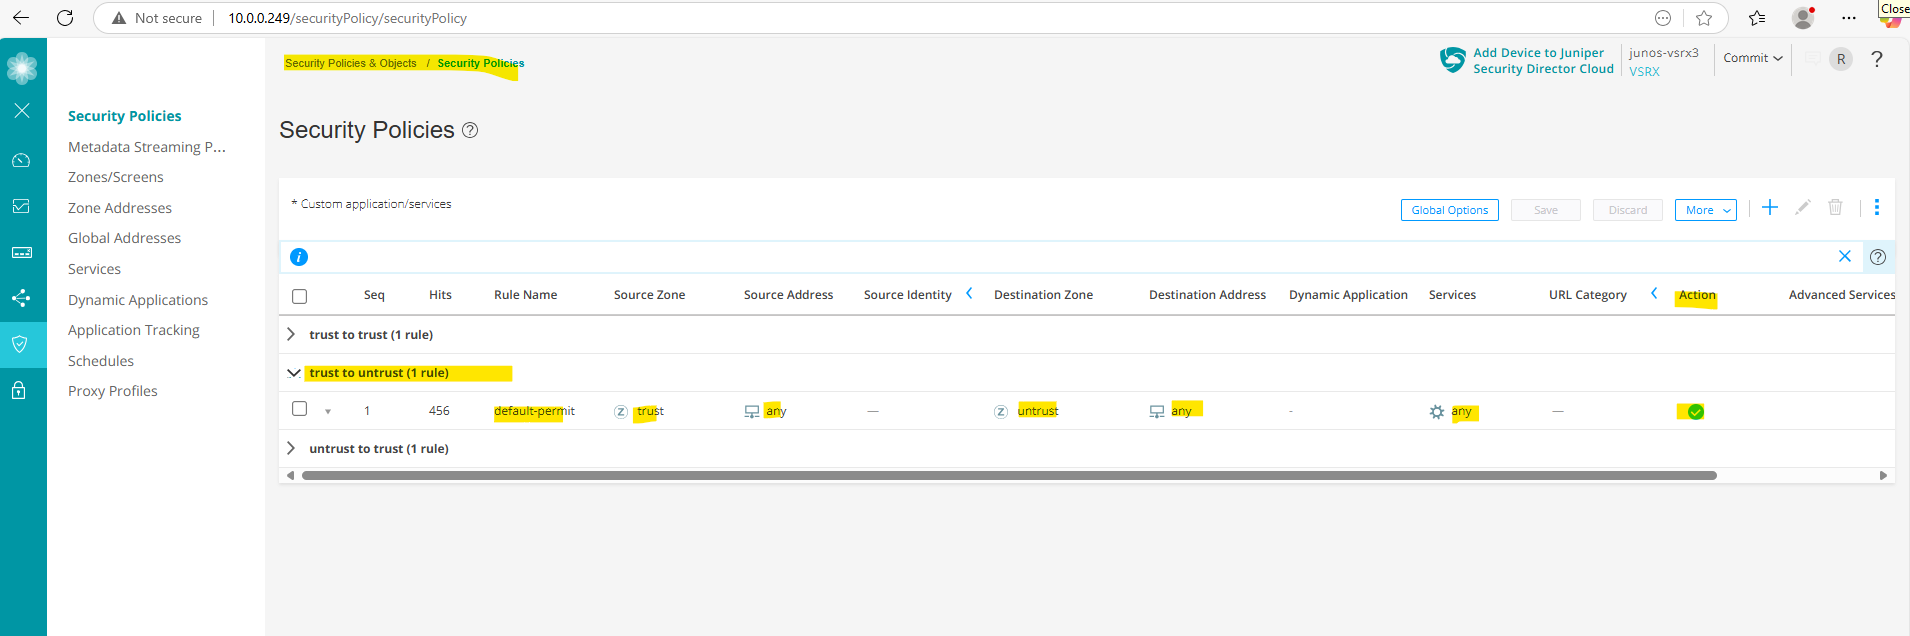Screen dimensions: 1910x636
Task: Check the default-permit rule checkbox
Action: click(299, 409)
